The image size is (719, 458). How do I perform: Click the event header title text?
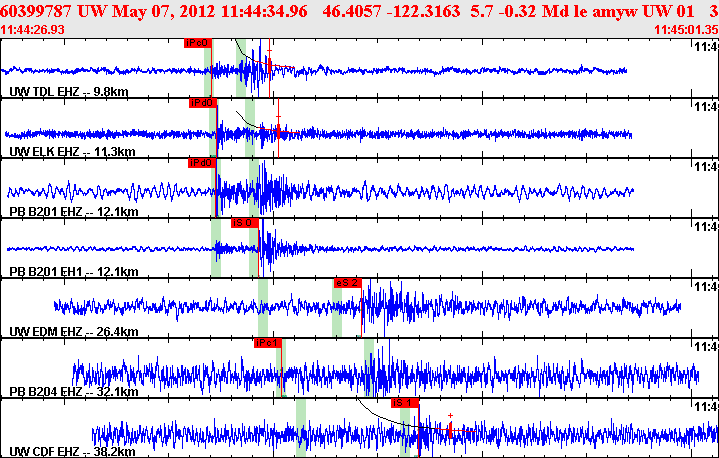[x=360, y=11]
